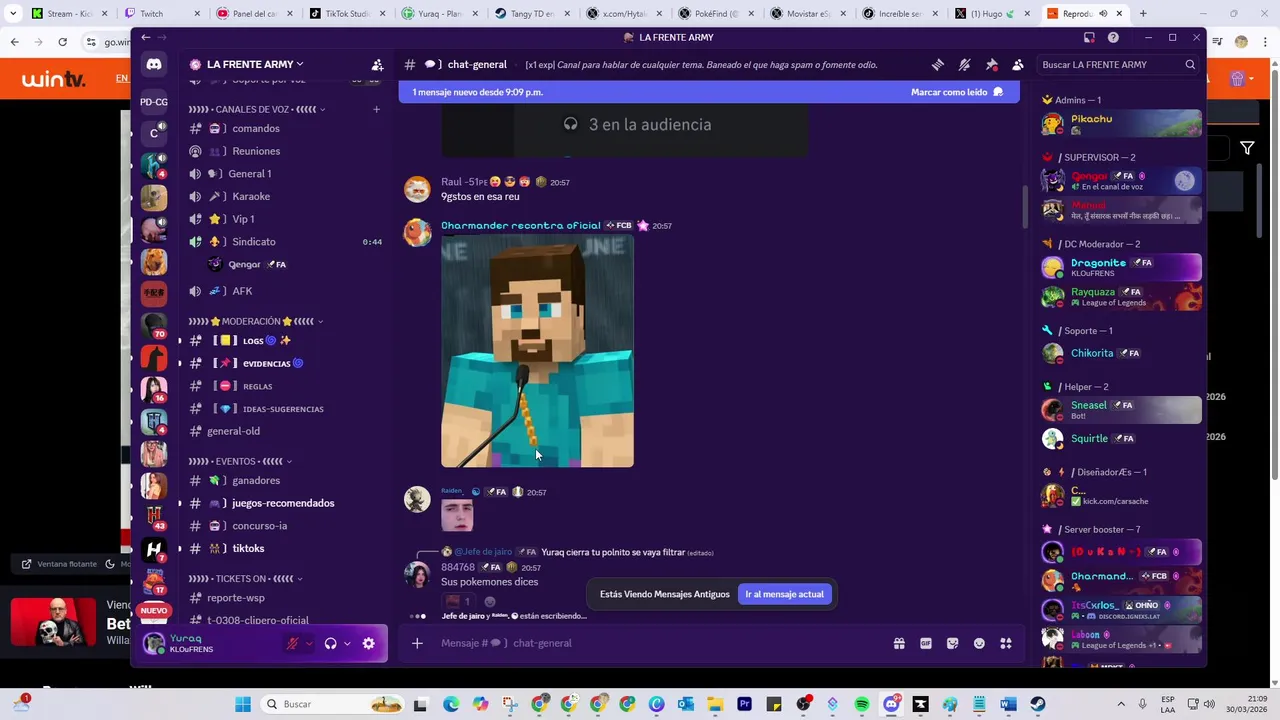This screenshot has width=1280, height=720.
Task: Open the gift Nitro icon in message bar
Action: (x=899, y=643)
